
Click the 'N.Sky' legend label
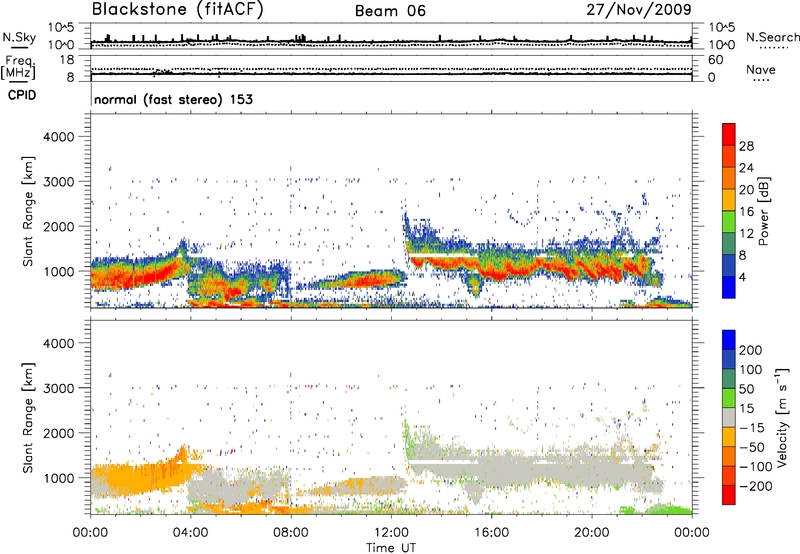click(x=19, y=37)
